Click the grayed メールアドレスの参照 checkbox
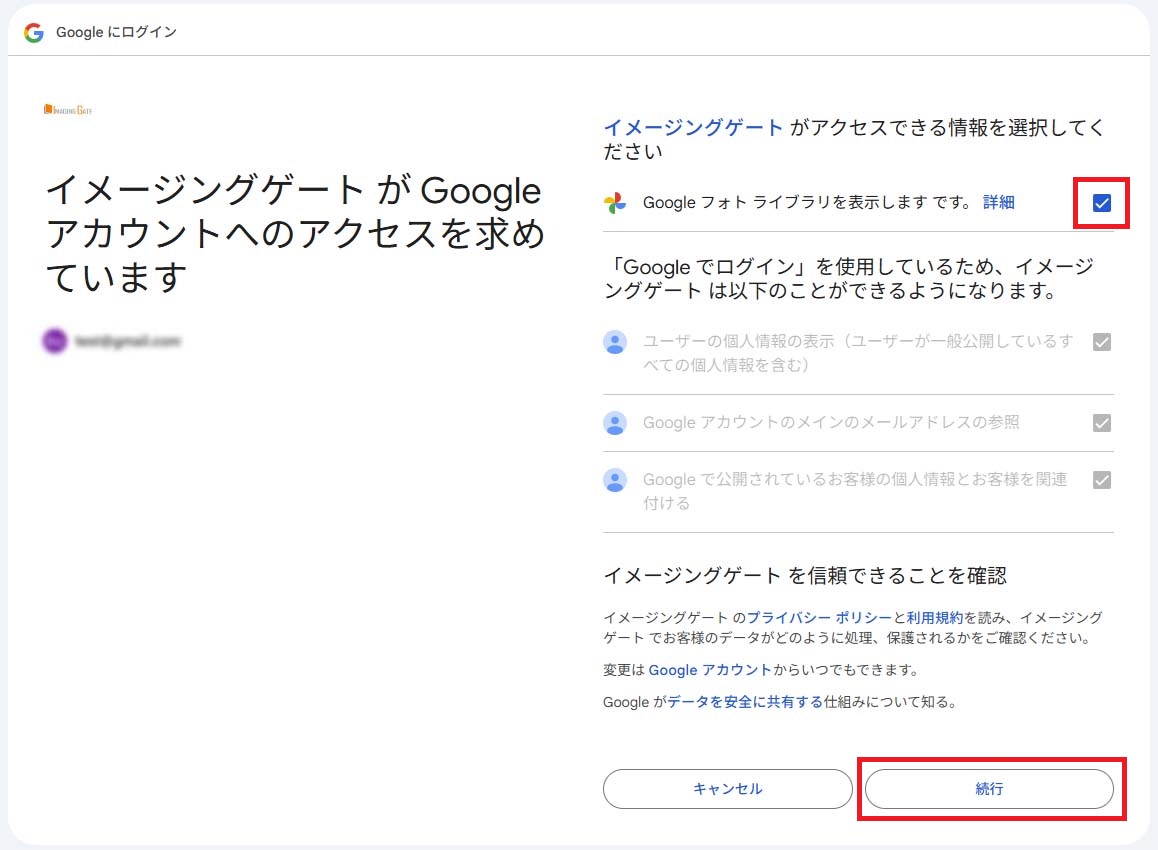The width and height of the screenshot is (1158, 850). 1102,423
